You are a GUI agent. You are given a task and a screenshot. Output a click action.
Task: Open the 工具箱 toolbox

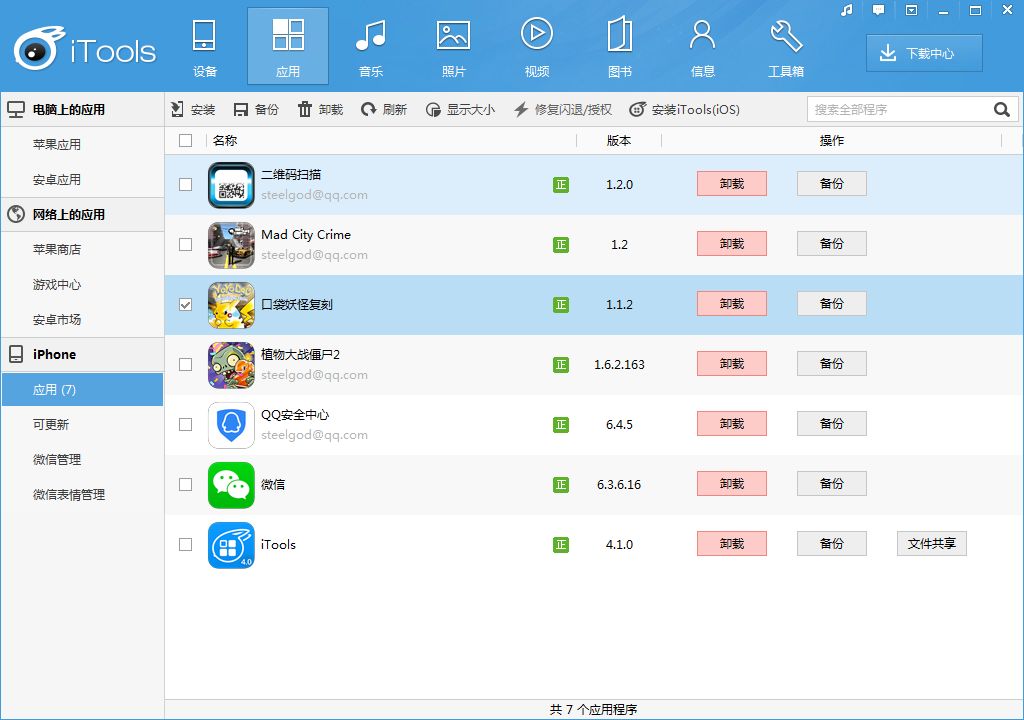tap(786, 47)
